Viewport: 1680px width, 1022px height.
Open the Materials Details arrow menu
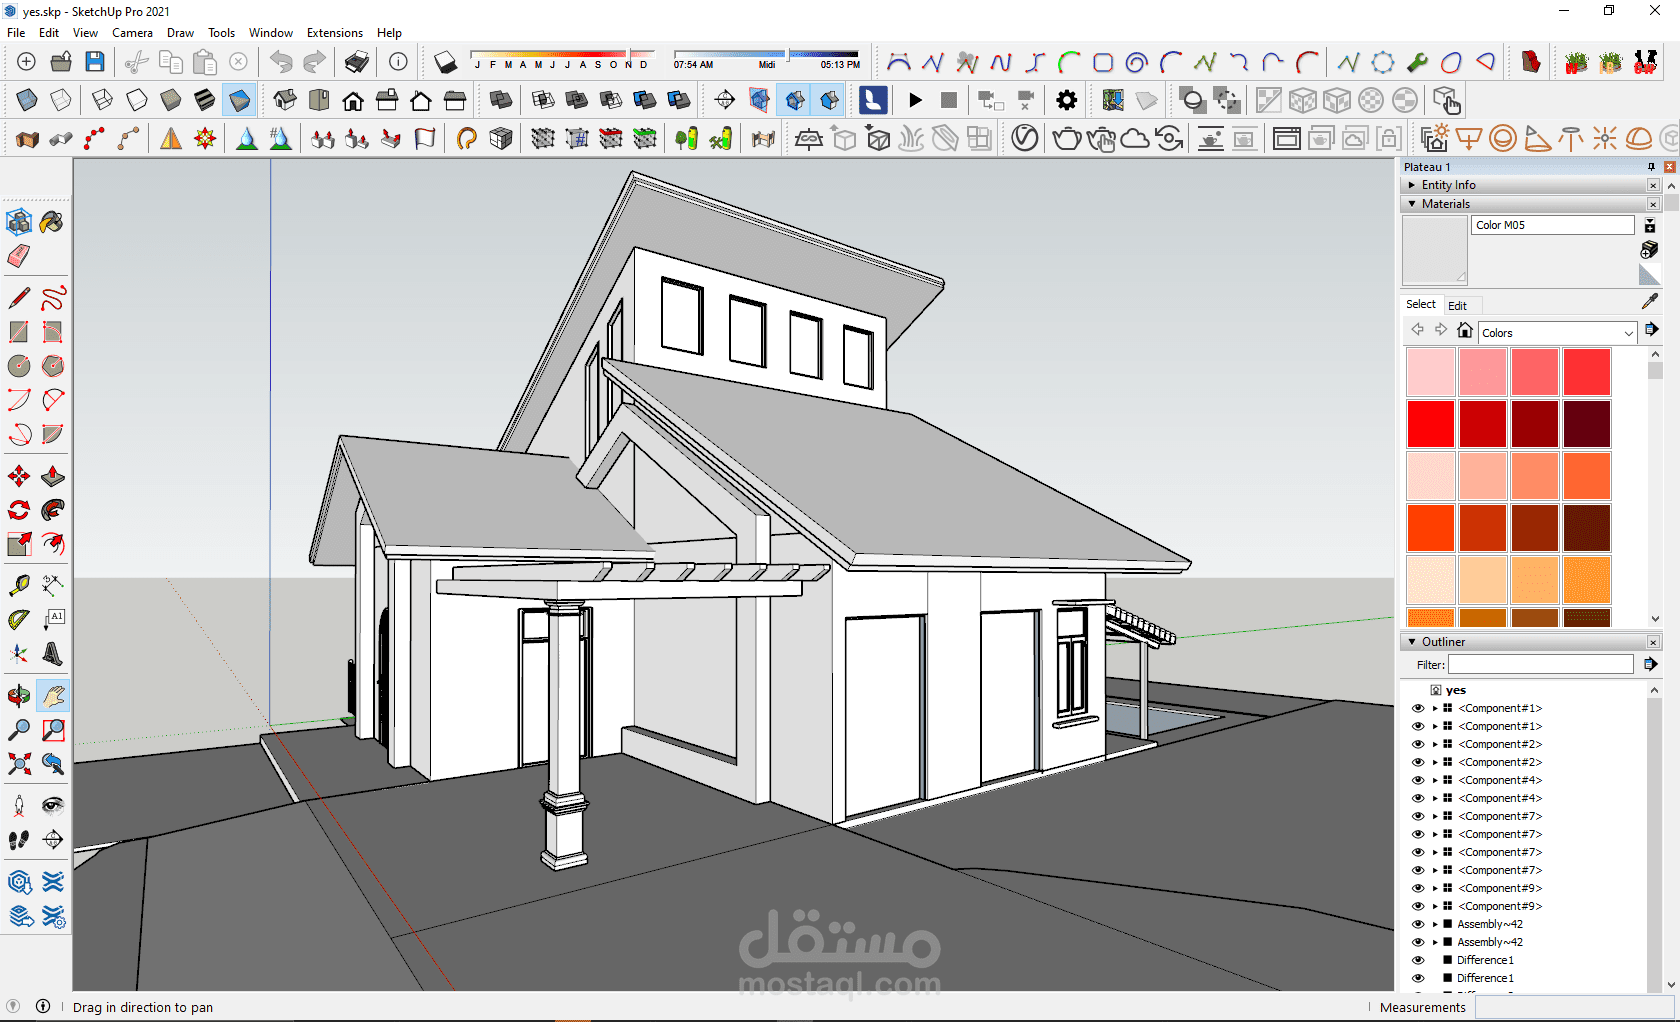[x=1651, y=329]
